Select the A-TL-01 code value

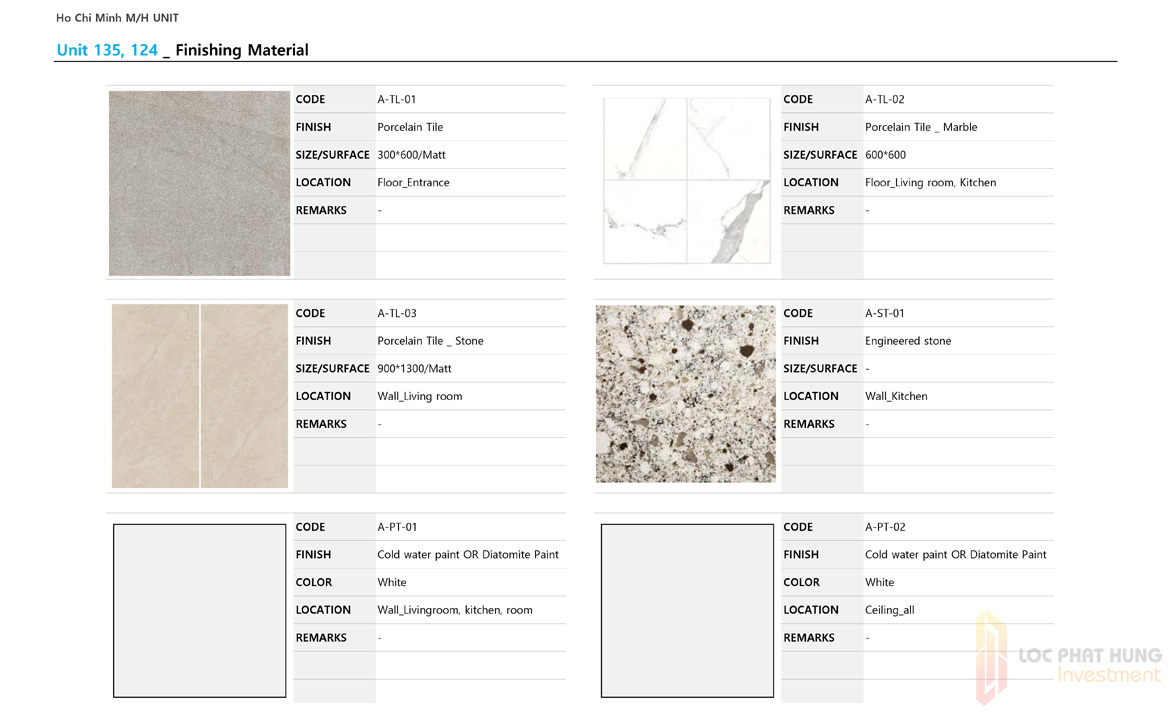click(x=396, y=99)
